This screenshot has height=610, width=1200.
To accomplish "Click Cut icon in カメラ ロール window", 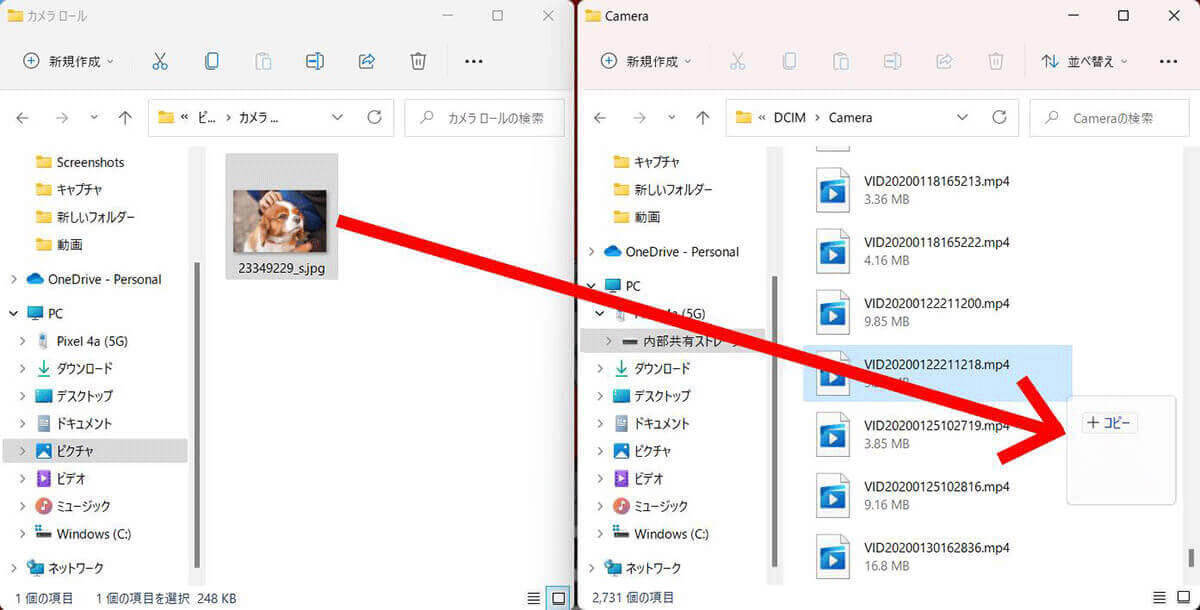I will [159, 61].
